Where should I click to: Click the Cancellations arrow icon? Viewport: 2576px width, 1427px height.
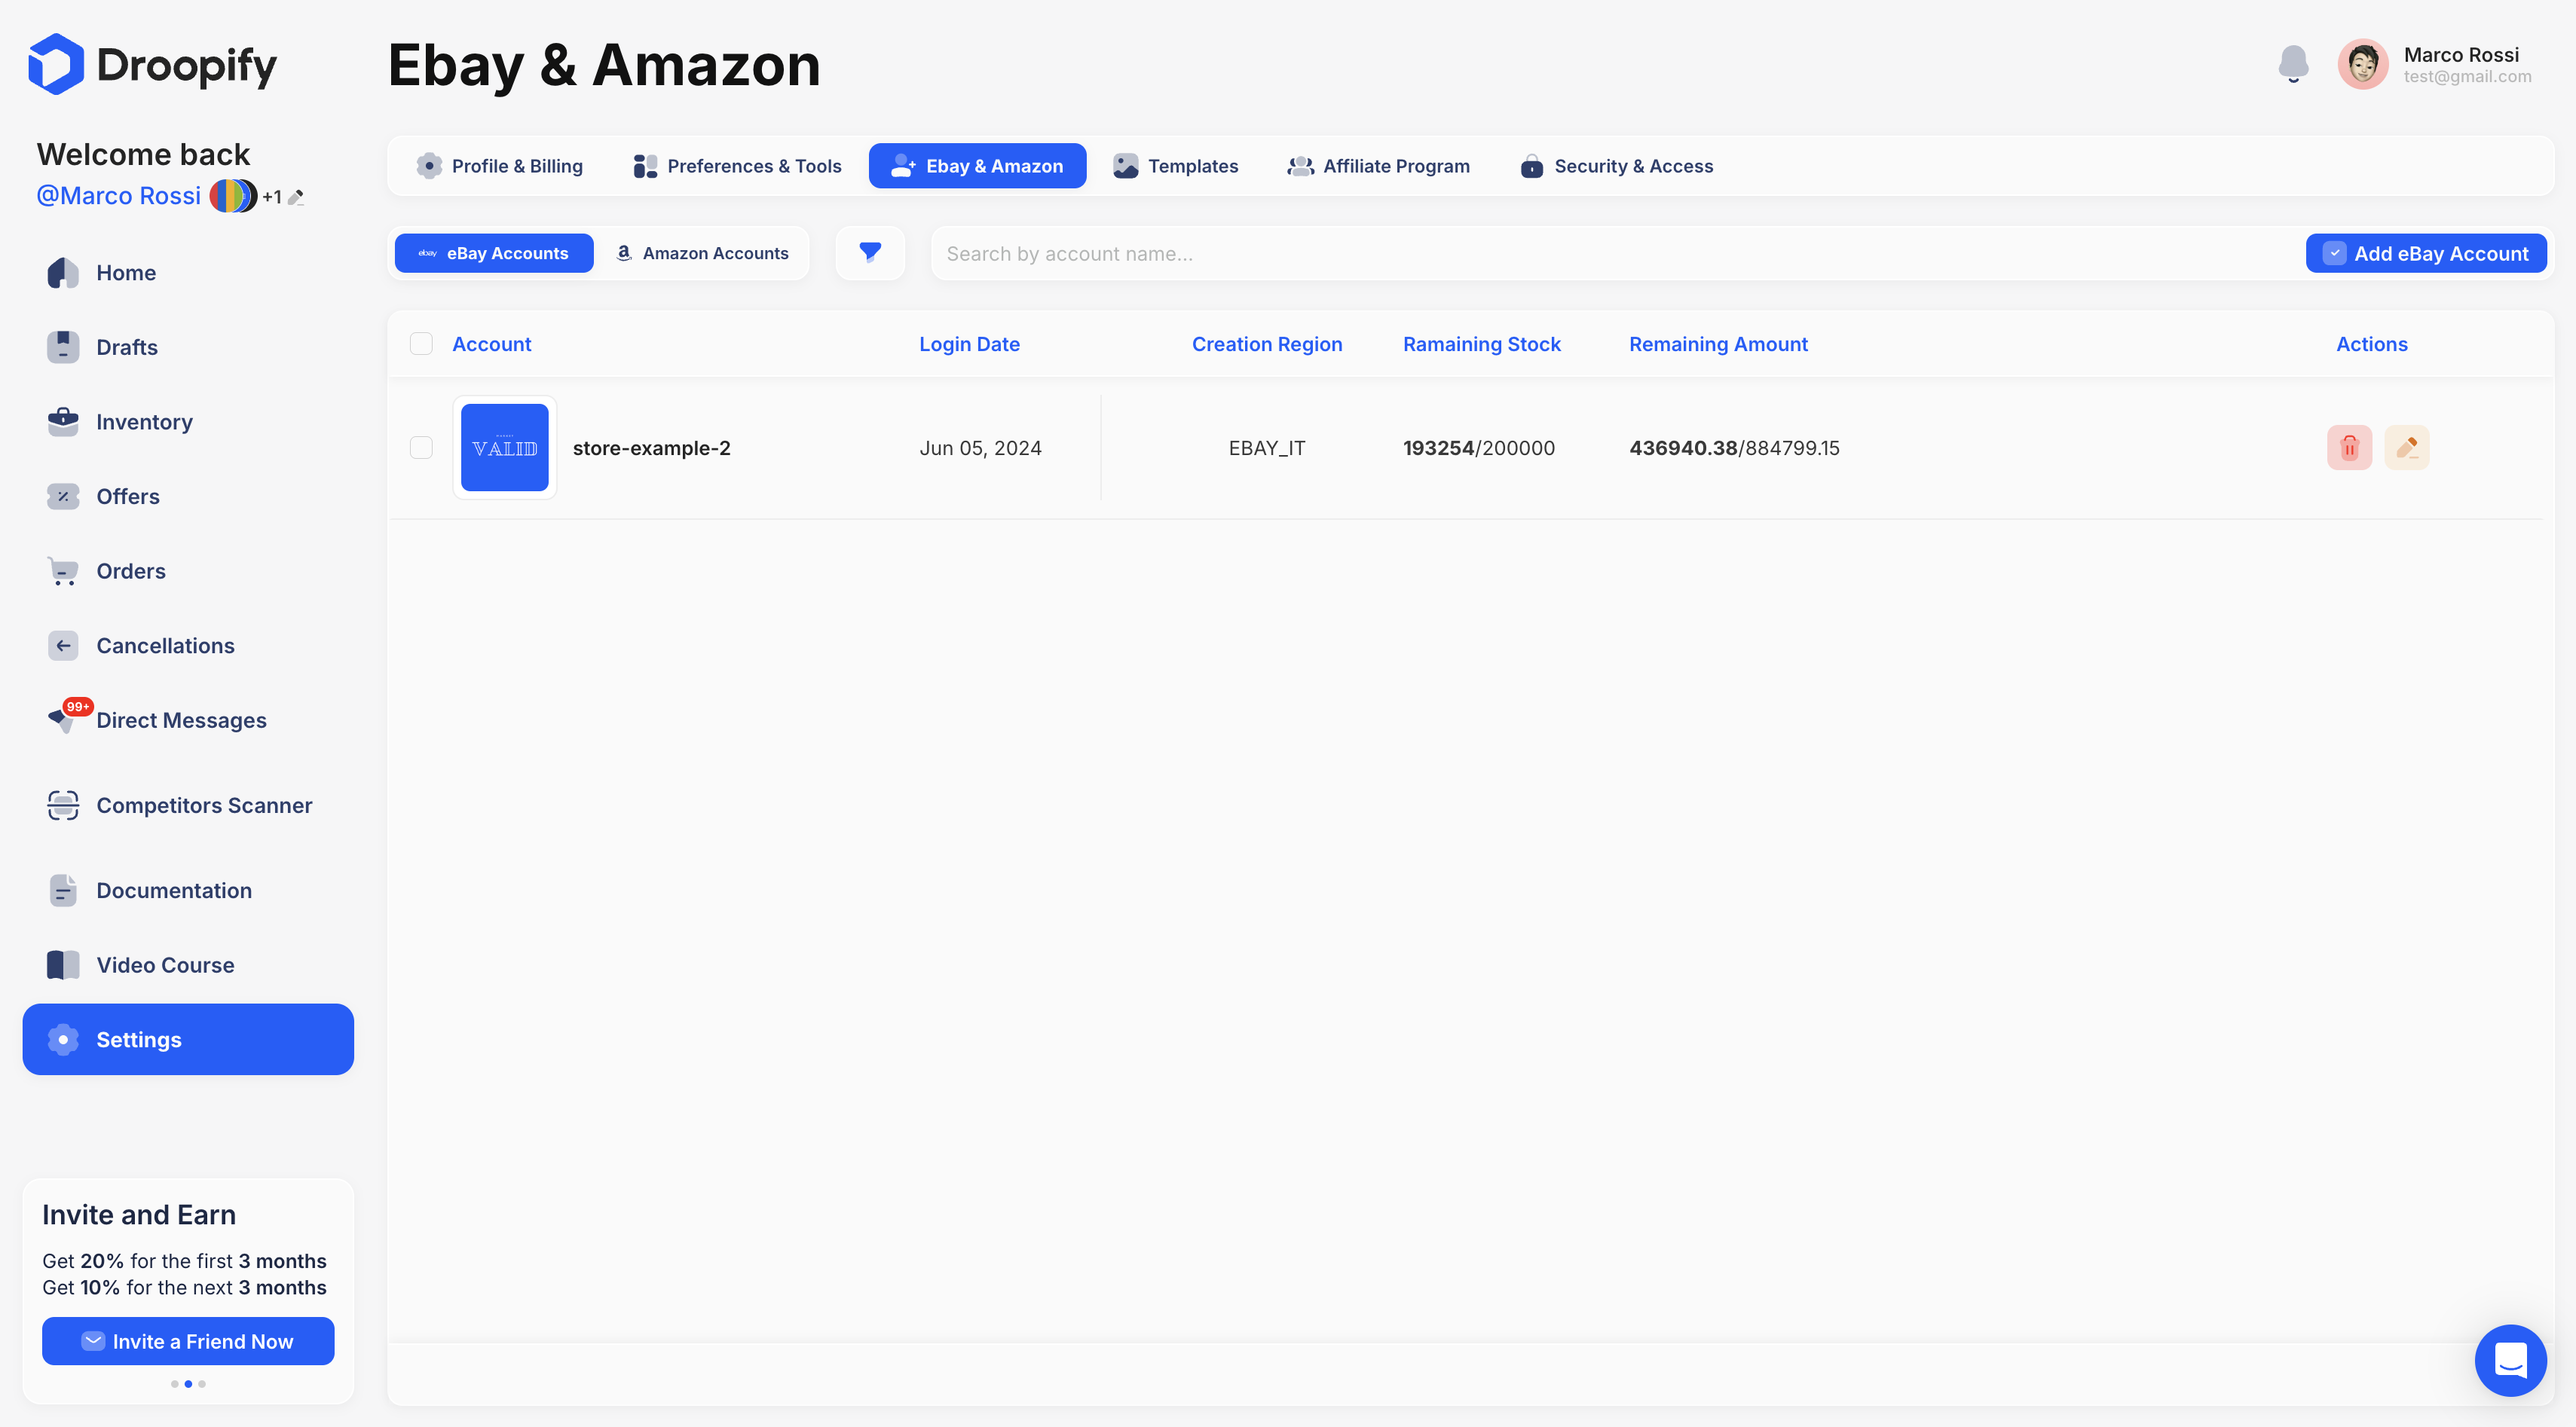pyautogui.click(x=63, y=646)
